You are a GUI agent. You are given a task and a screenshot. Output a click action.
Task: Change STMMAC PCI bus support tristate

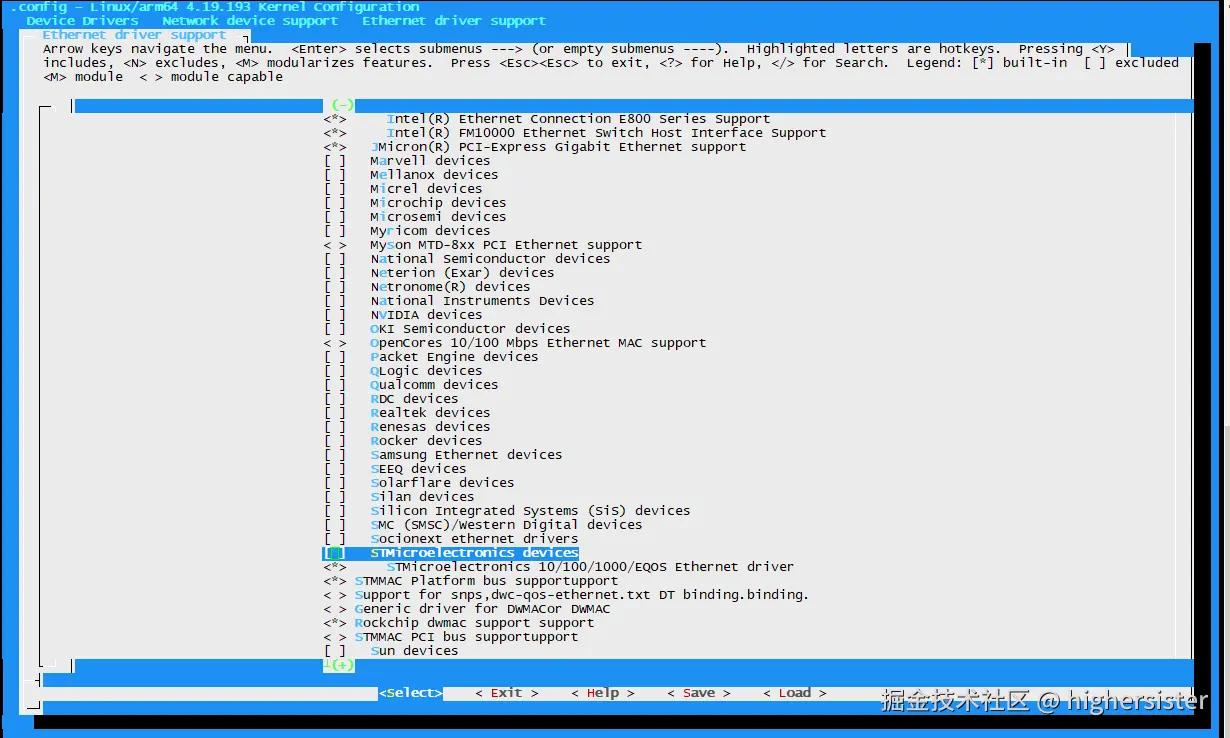tap(335, 636)
